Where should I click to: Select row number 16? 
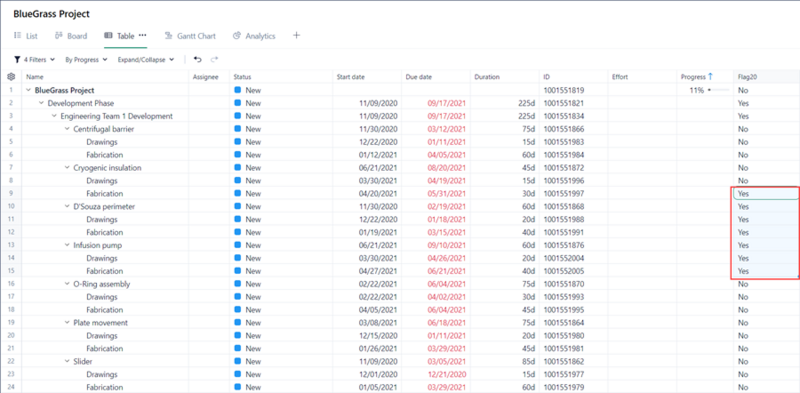pyautogui.click(x=11, y=284)
